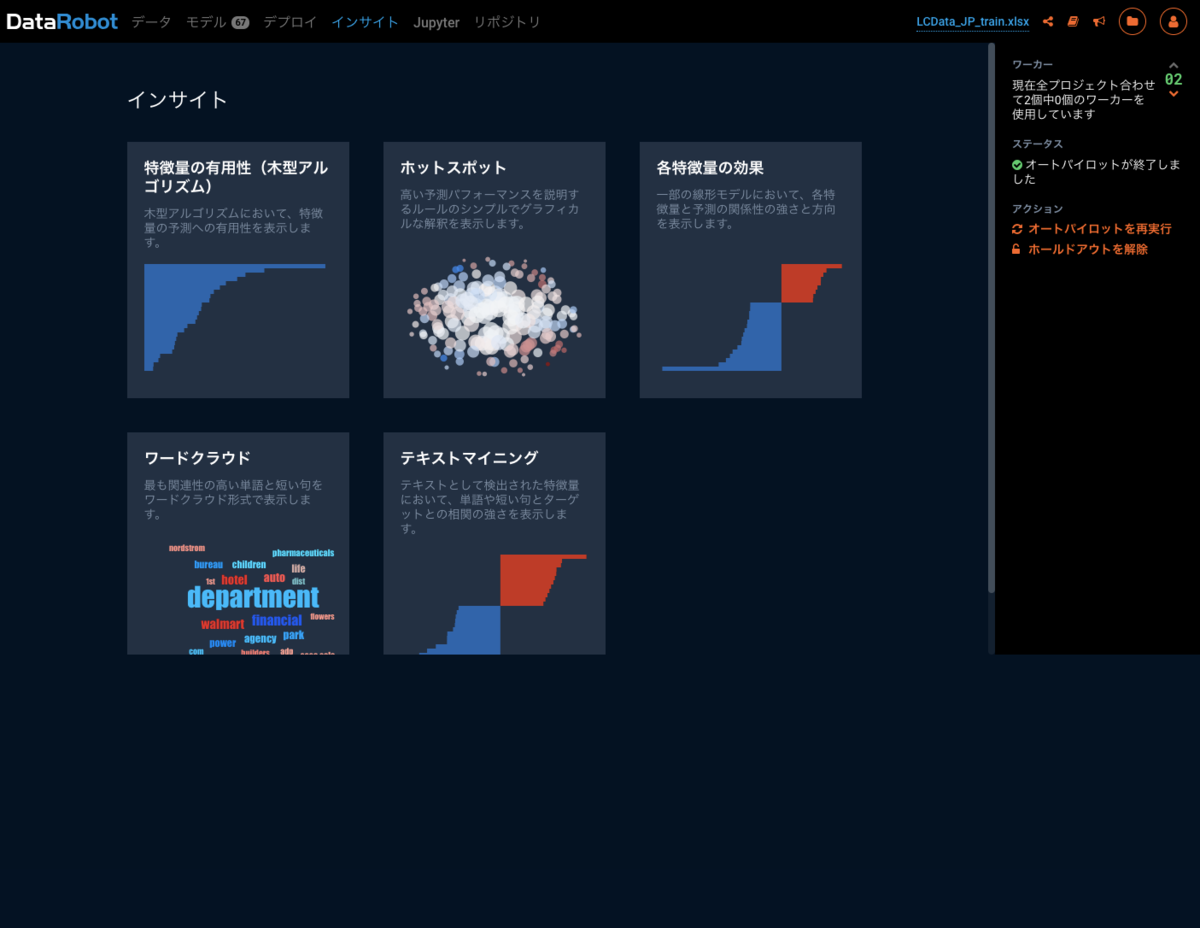Screen dimensions: 1200x928
Task: Click the 'department' word cloud thumbnail
Action: click(253, 599)
